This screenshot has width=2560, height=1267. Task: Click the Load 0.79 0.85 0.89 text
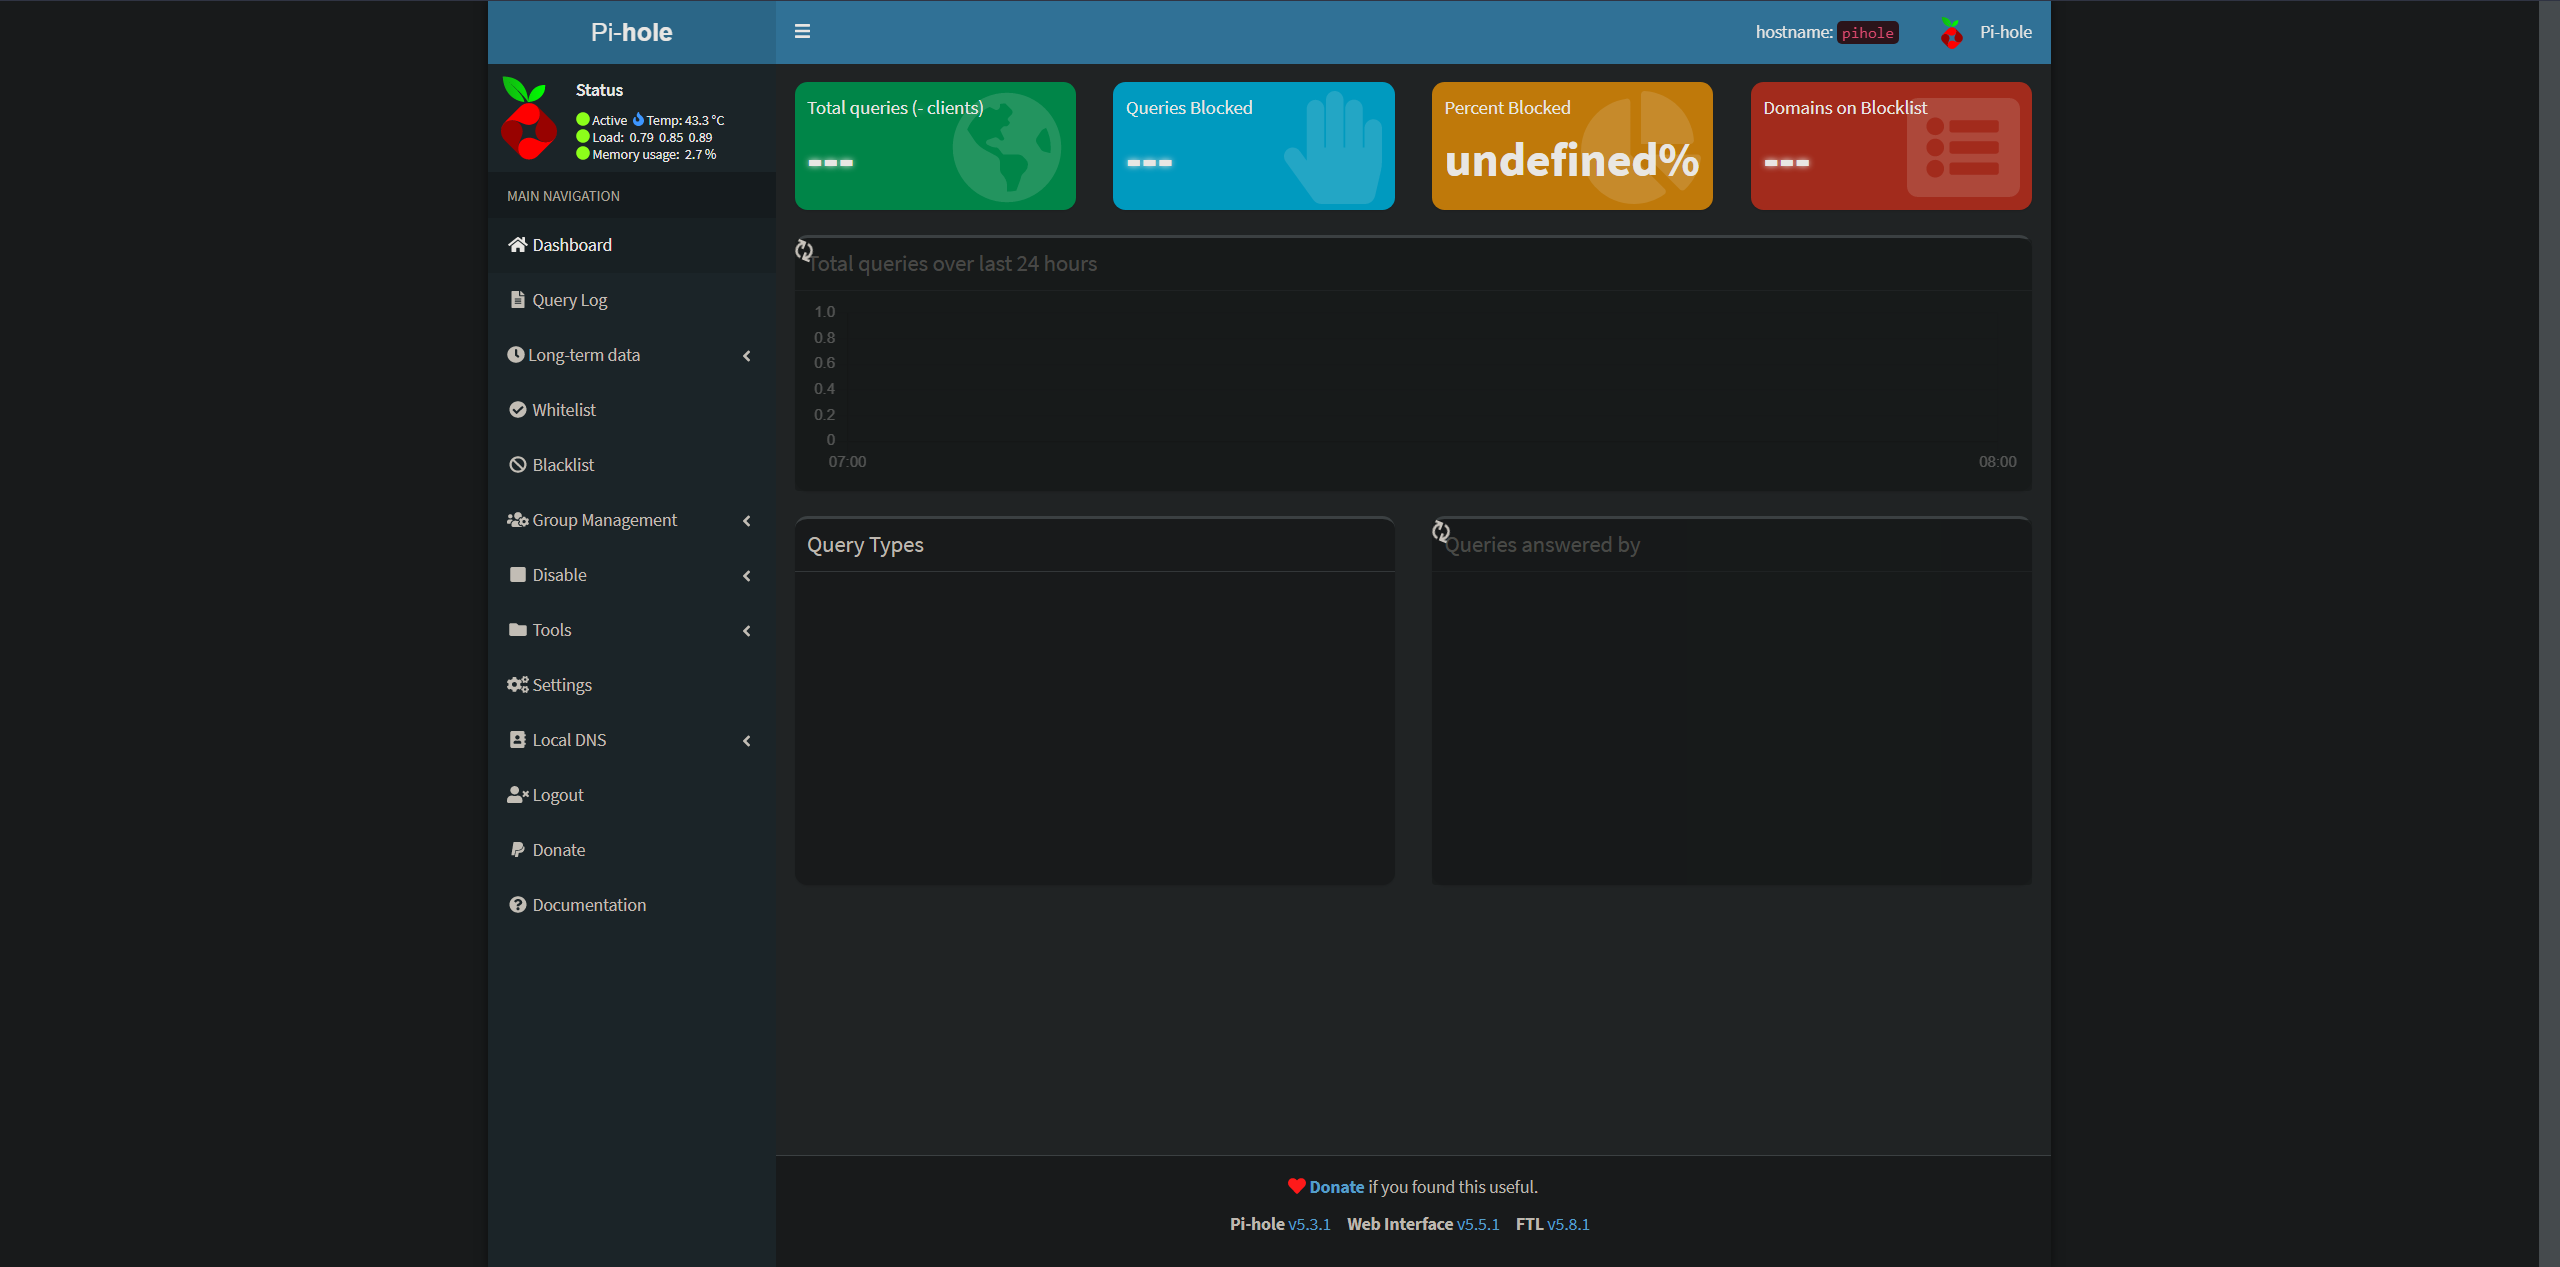(x=652, y=137)
